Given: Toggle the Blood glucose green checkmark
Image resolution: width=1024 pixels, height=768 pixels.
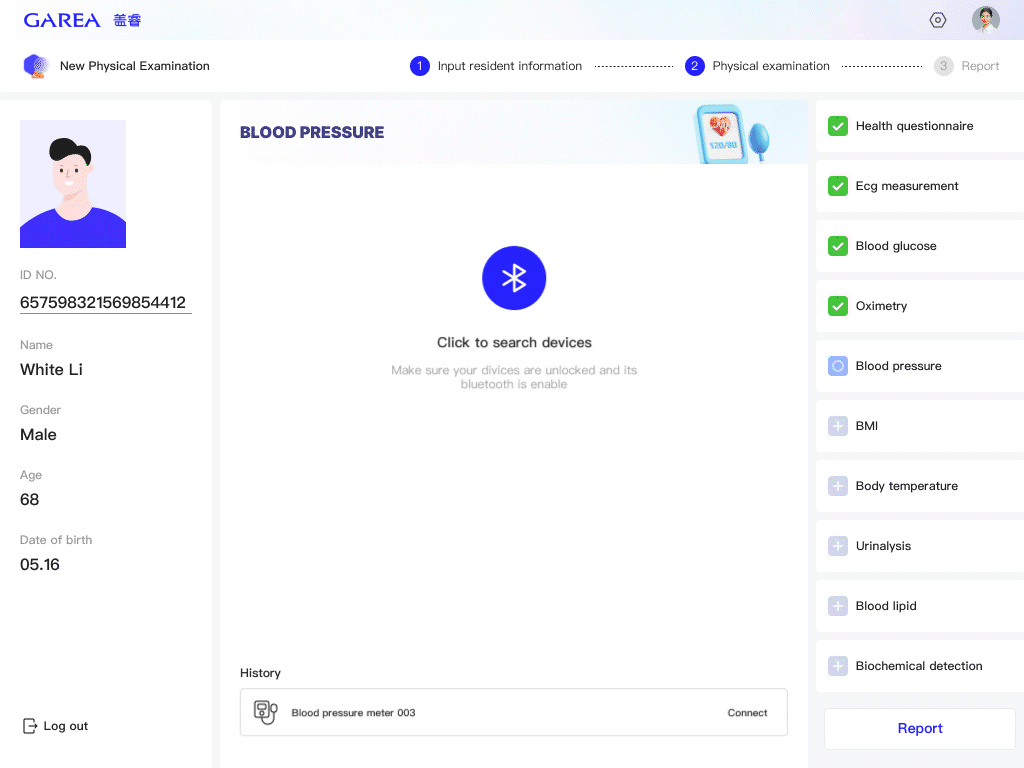Looking at the screenshot, I should click(x=838, y=246).
